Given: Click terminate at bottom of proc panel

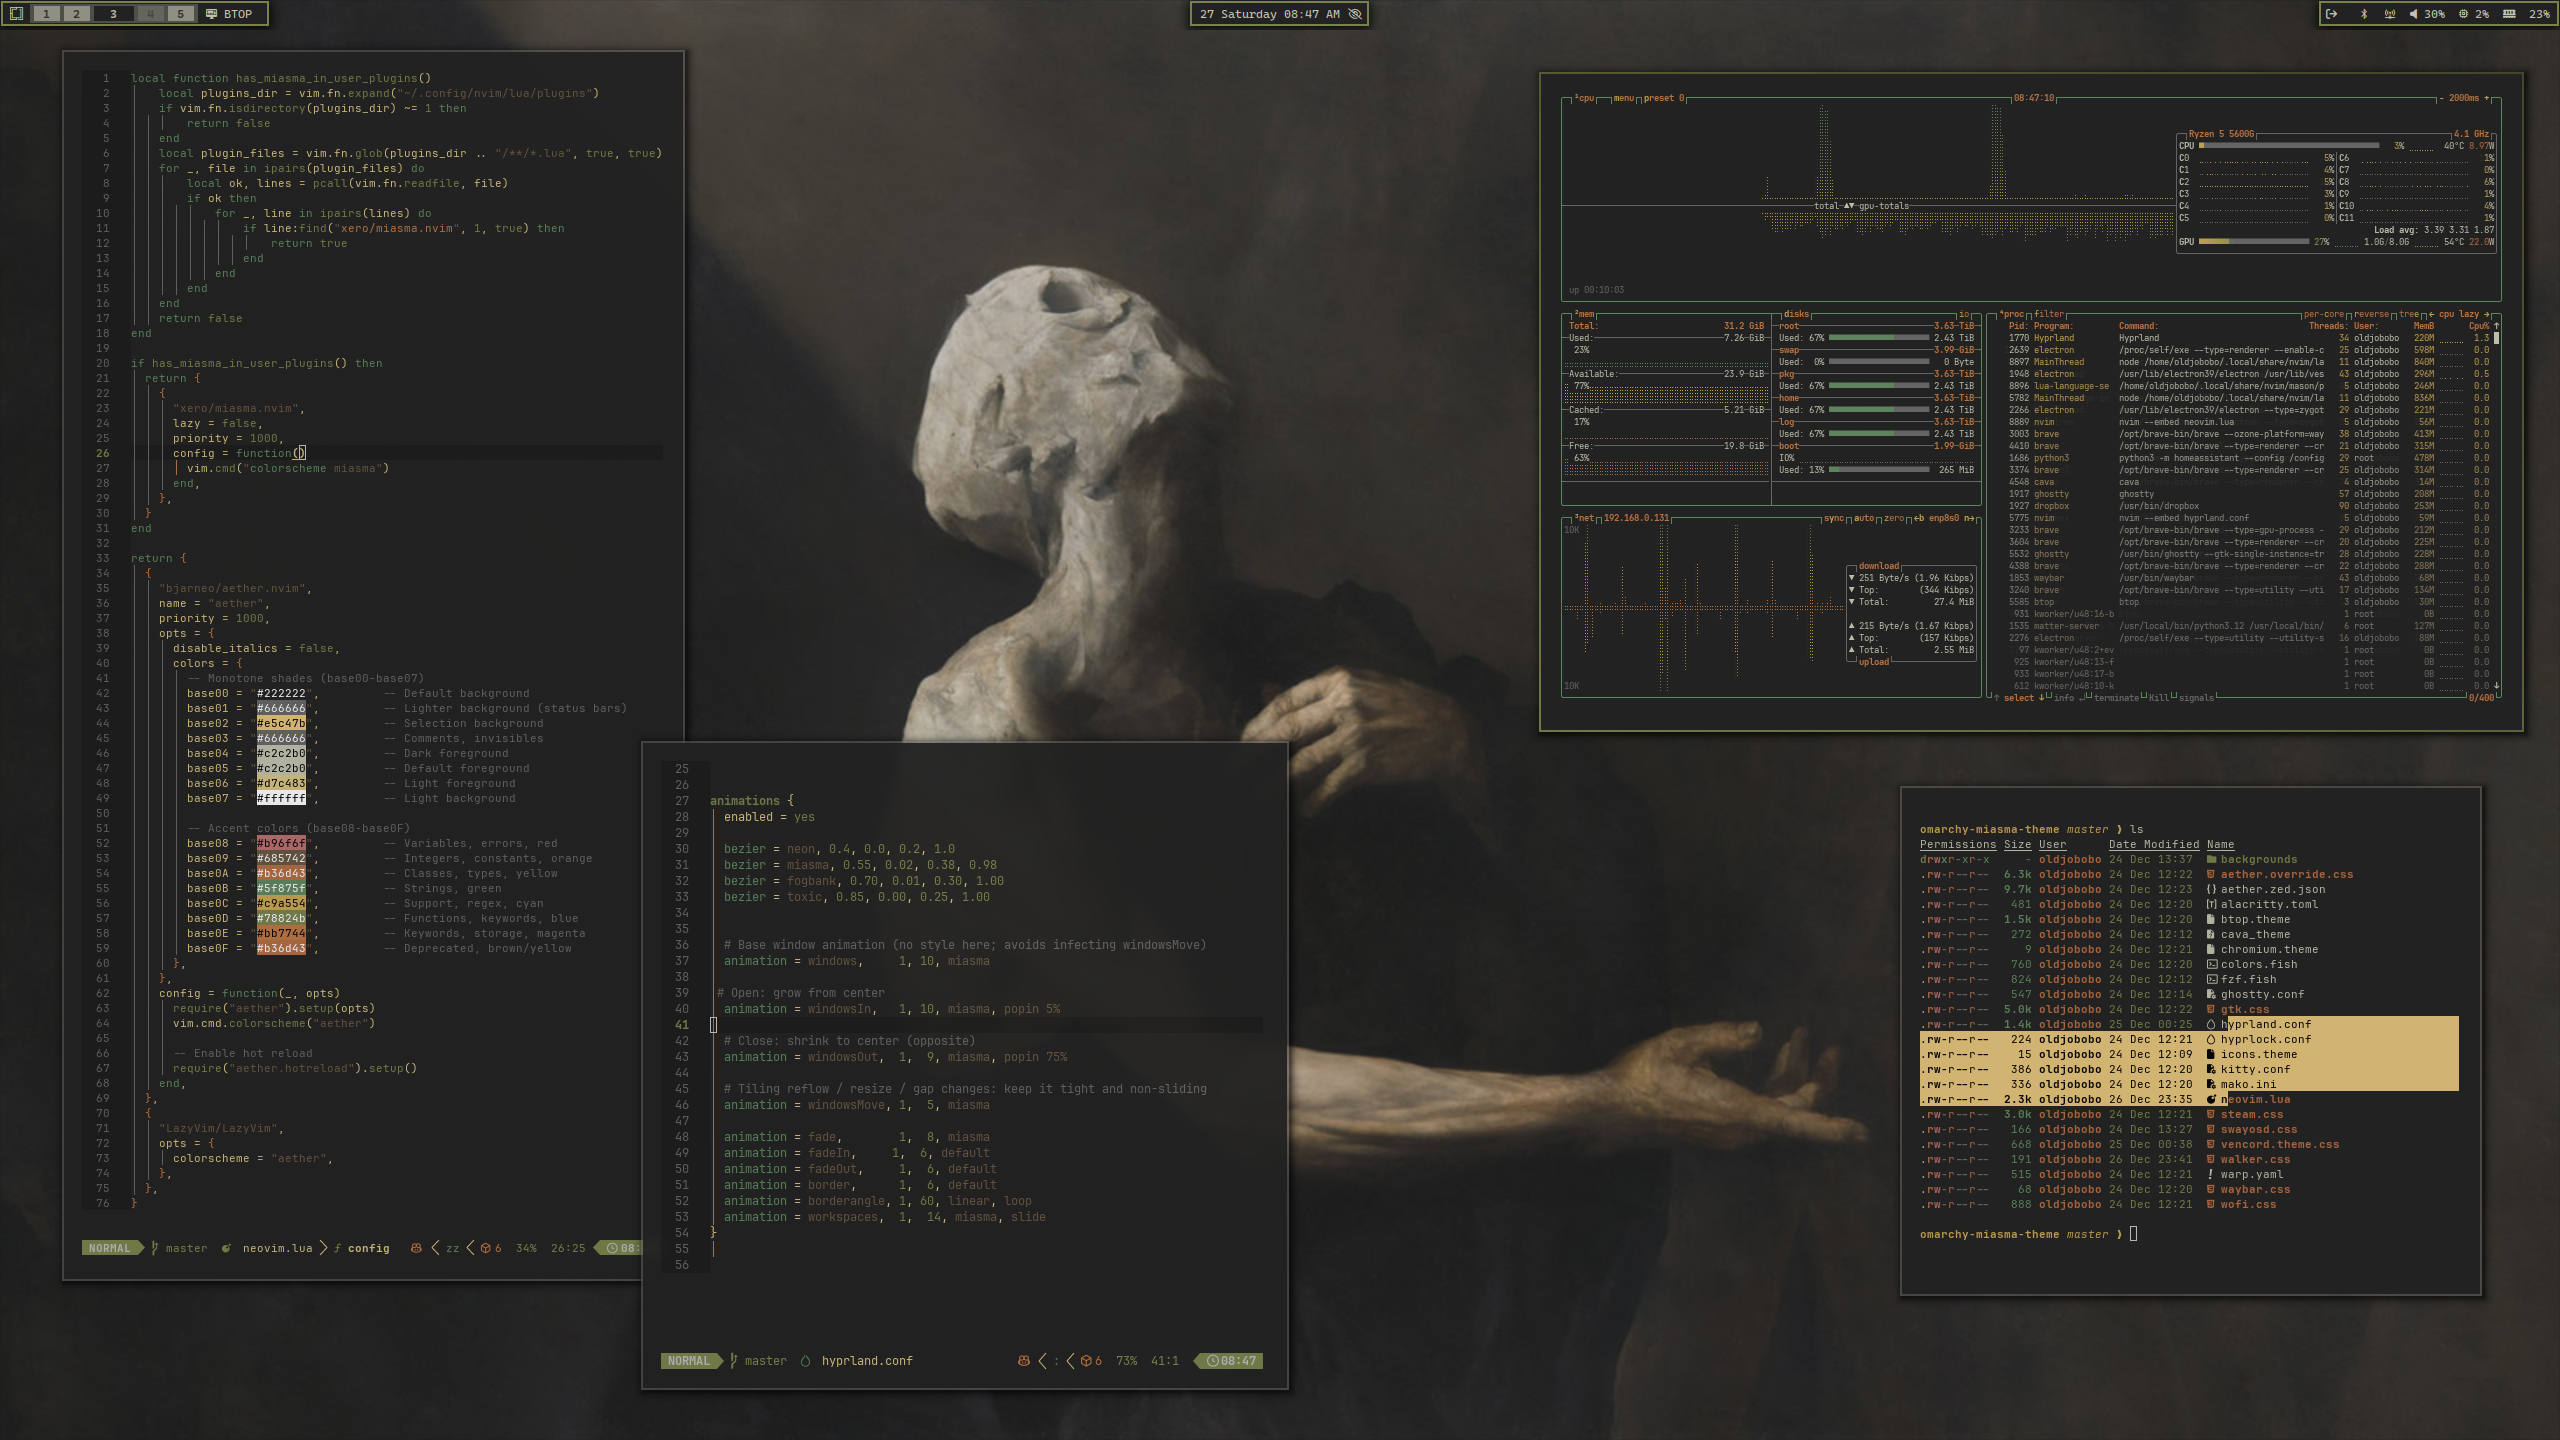Looking at the screenshot, I should (x=2116, y=698).
